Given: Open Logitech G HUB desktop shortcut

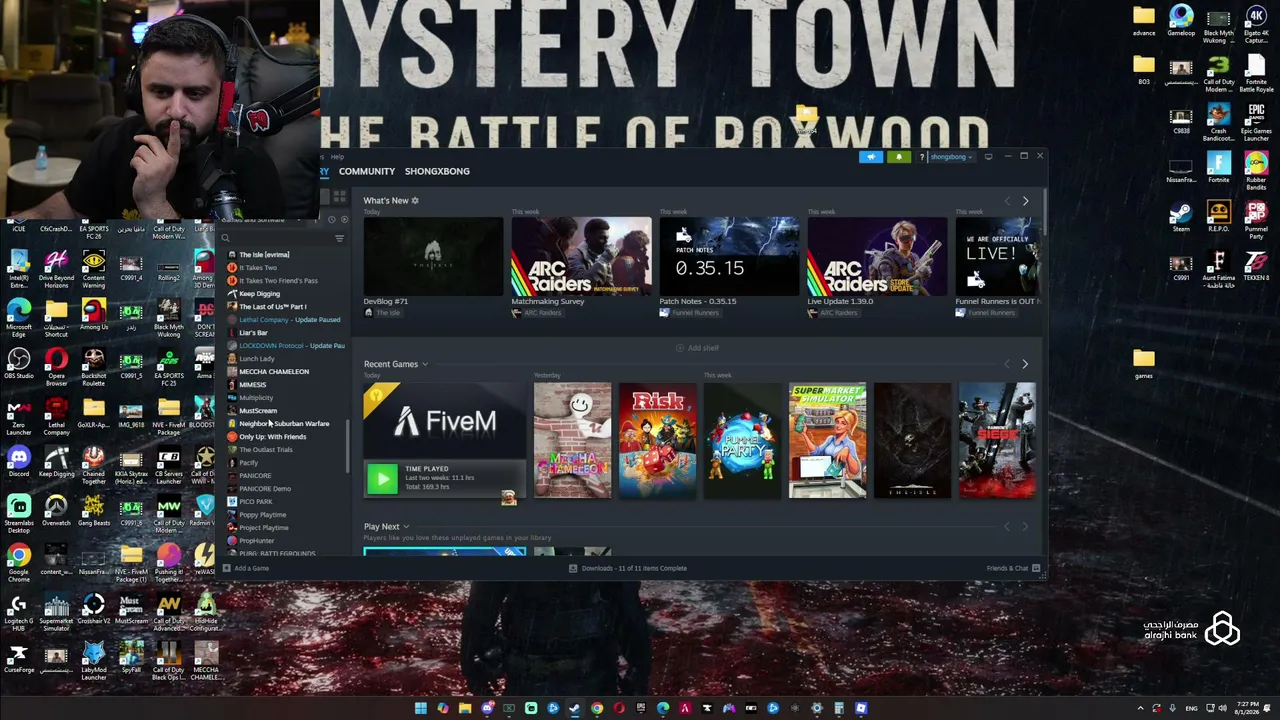Looking at the screenshot, I should pos(18,610).
